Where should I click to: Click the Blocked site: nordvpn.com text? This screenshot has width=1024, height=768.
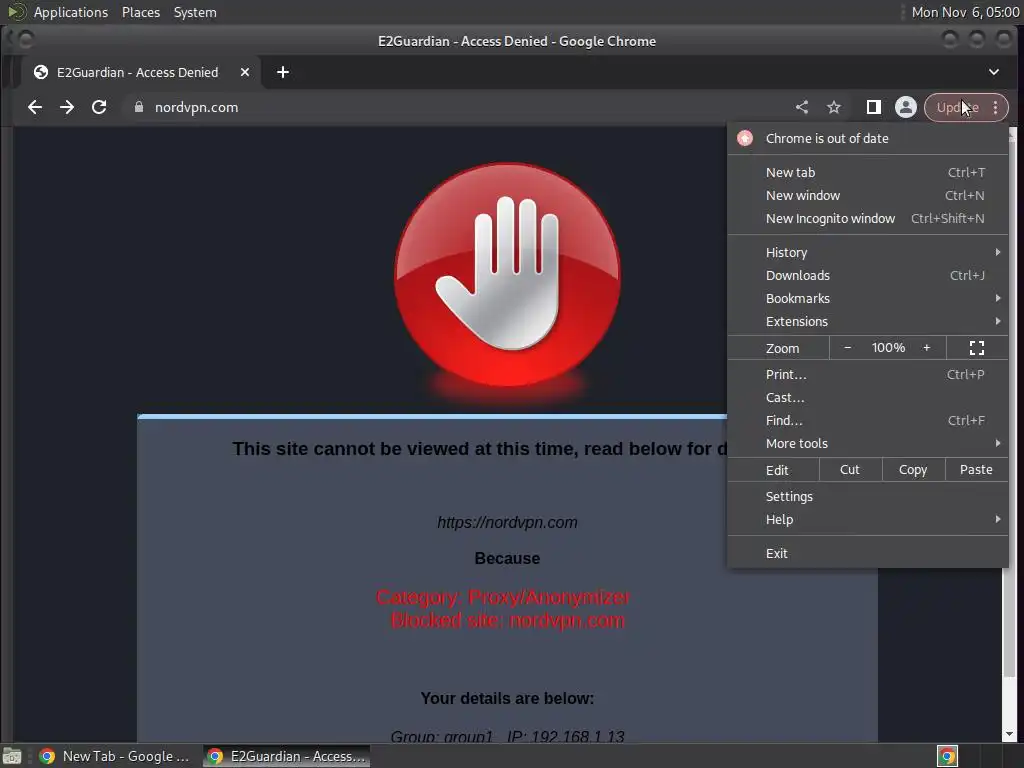(x=507, y=620)
